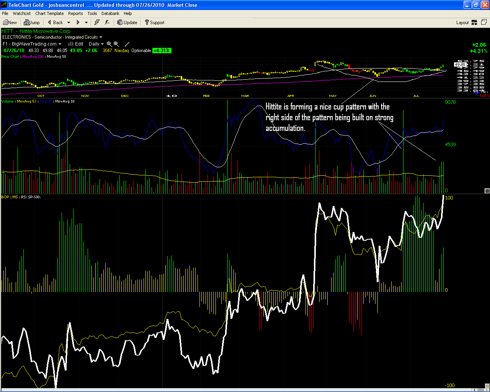Image resolution: width=490 pixels, height=392 pixels.
Task: Open the Watchlist menu
Action: 22,13
